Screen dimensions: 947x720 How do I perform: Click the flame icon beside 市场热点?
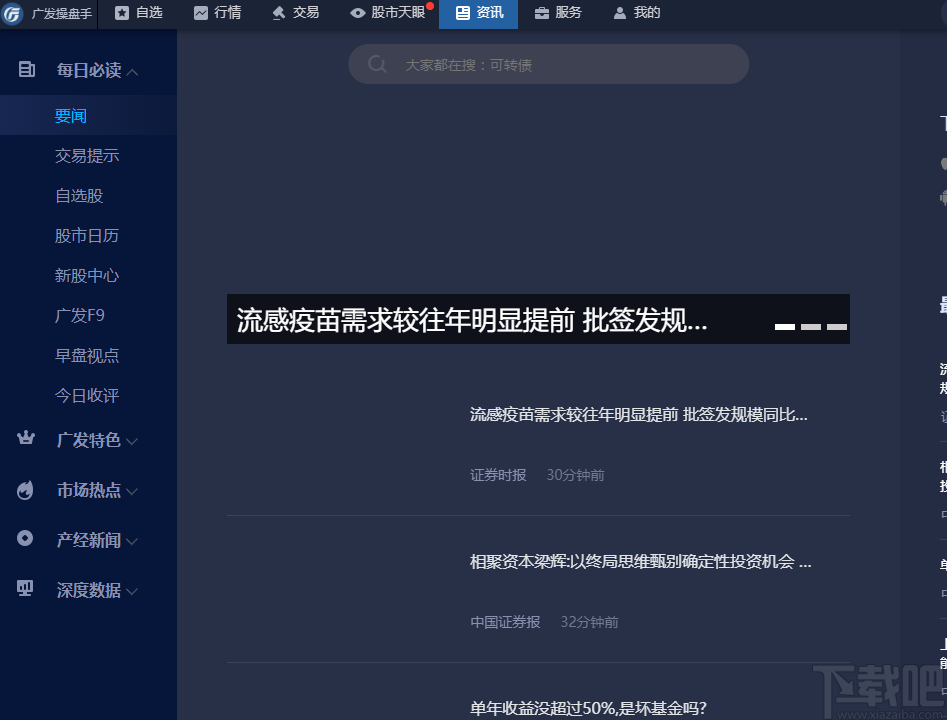point(24,490)
